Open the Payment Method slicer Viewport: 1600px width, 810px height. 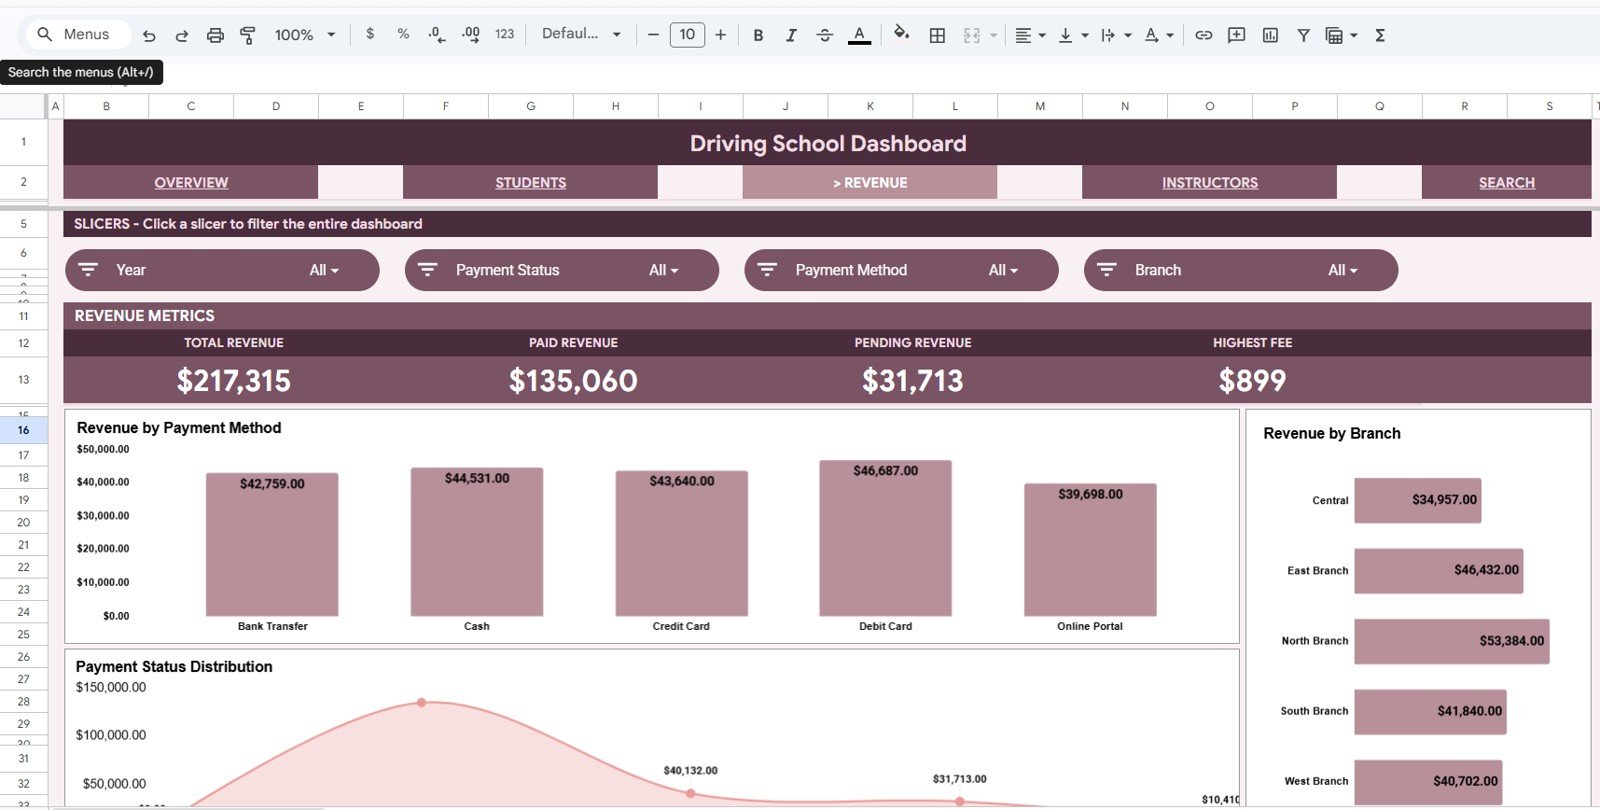(x=901, y=270)
